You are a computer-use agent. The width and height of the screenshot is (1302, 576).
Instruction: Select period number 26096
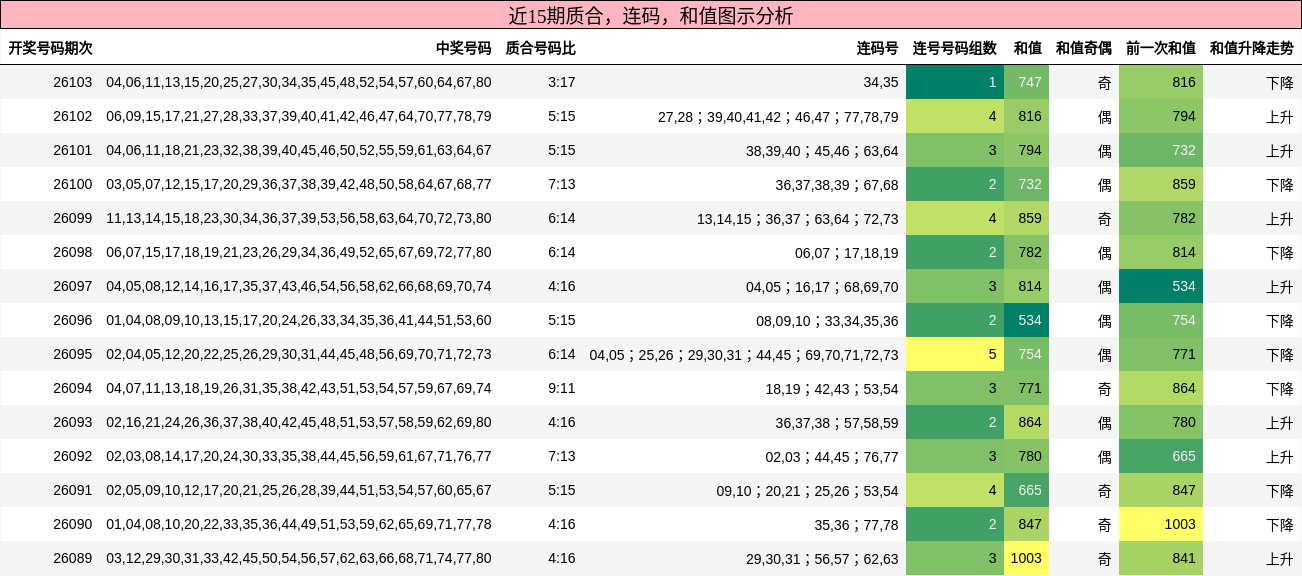pyautogui.click(x=72, y=320)
